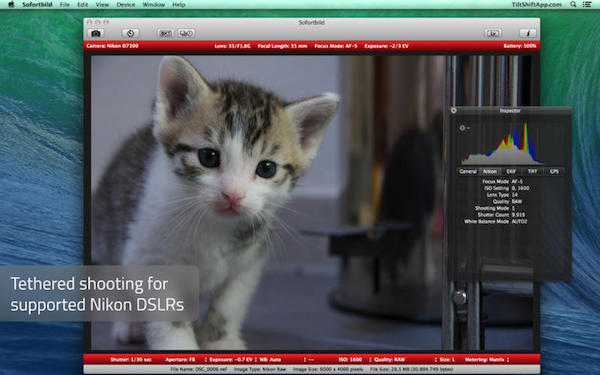
Task: Click the histogram graph in the Inspector
Action: click(x=501, y=144)
